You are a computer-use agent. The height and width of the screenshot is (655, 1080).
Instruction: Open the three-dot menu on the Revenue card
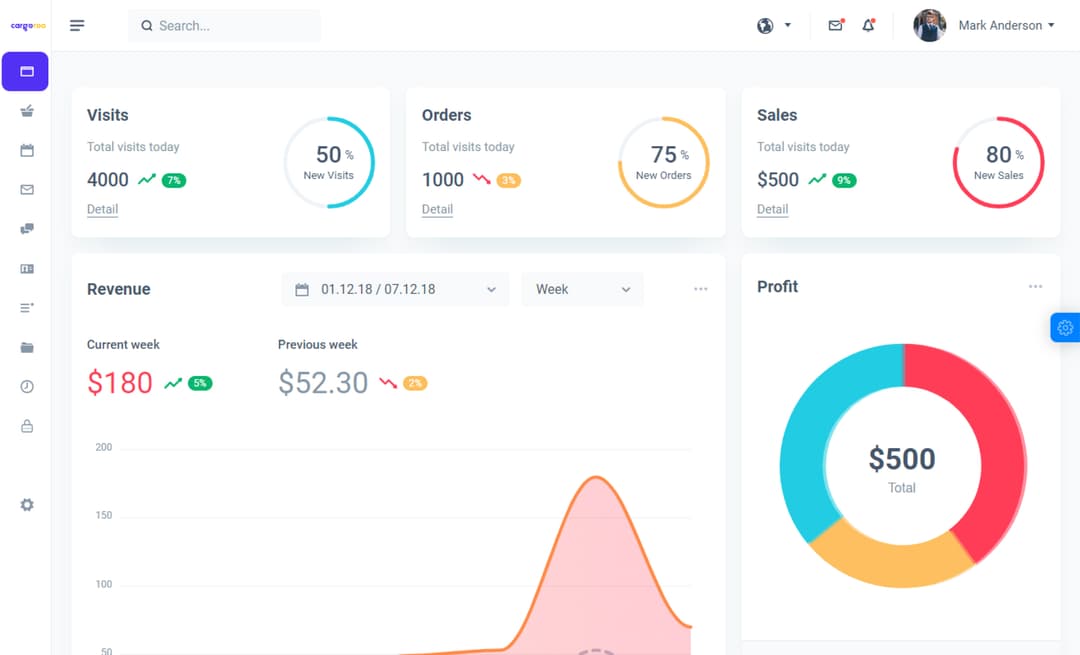tap(701, 288)
